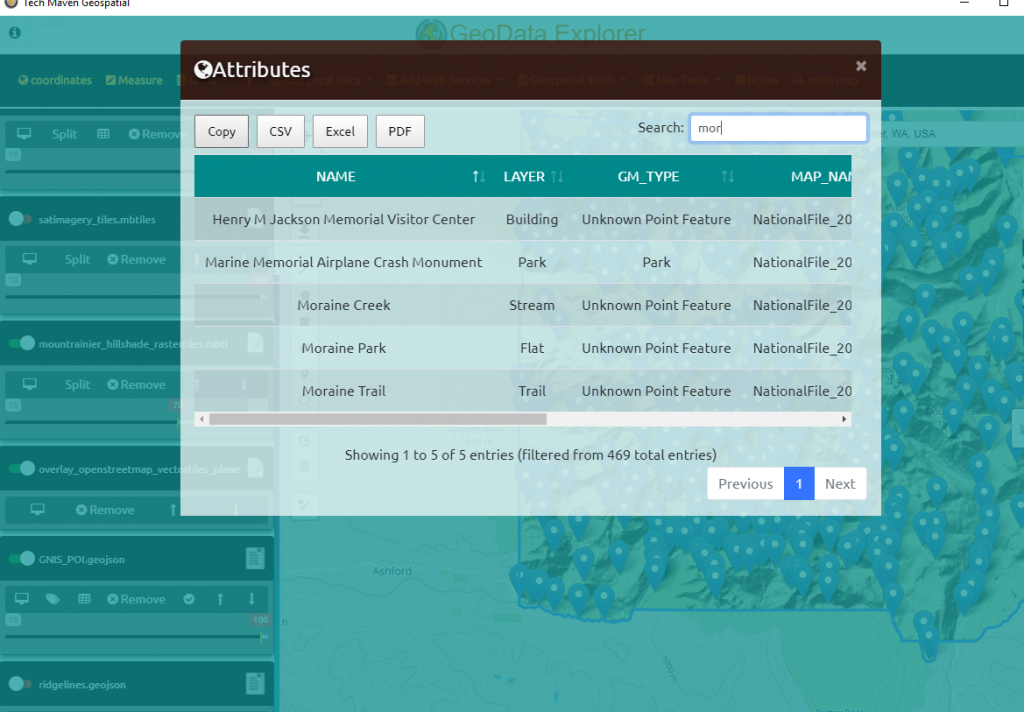Open the info icon in the header
Image resolution: width=1024 pixels, height=712 pixels.
[14, 32]
